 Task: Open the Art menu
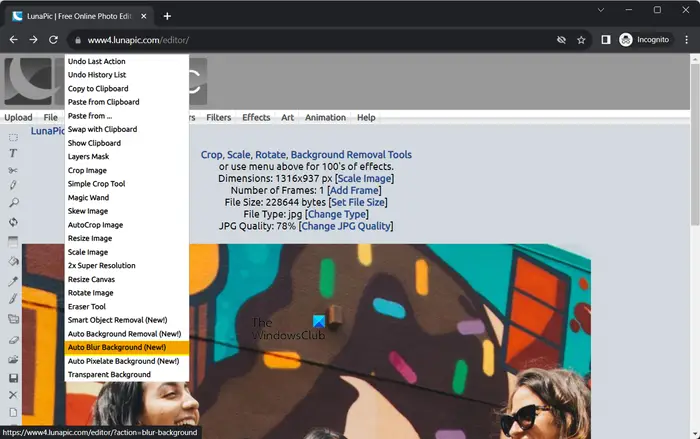(x=288, y=117)
